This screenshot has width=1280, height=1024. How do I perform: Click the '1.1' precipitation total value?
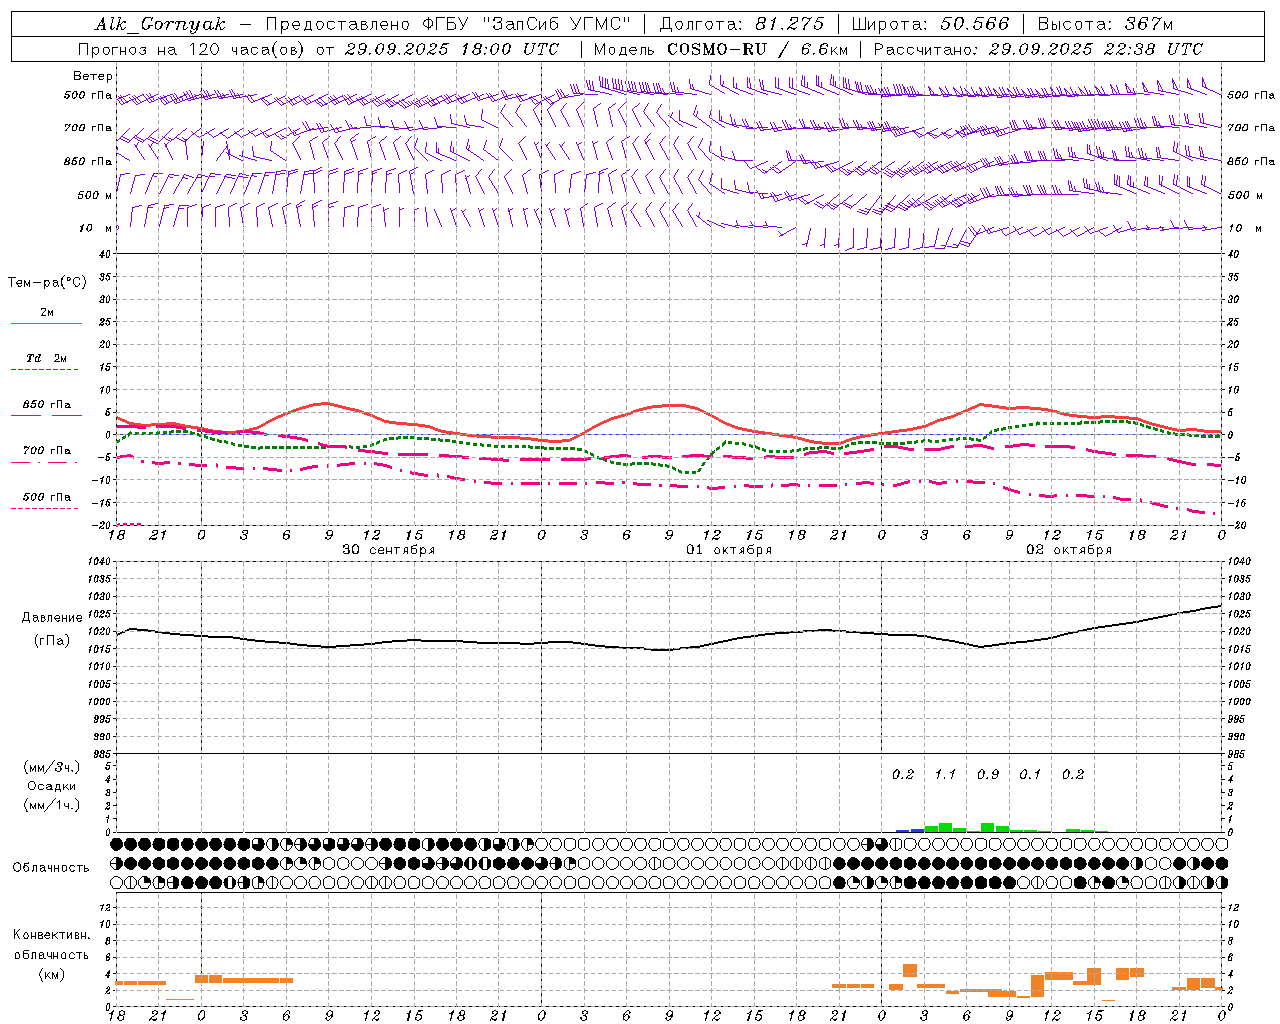click(x=945, y=774)
